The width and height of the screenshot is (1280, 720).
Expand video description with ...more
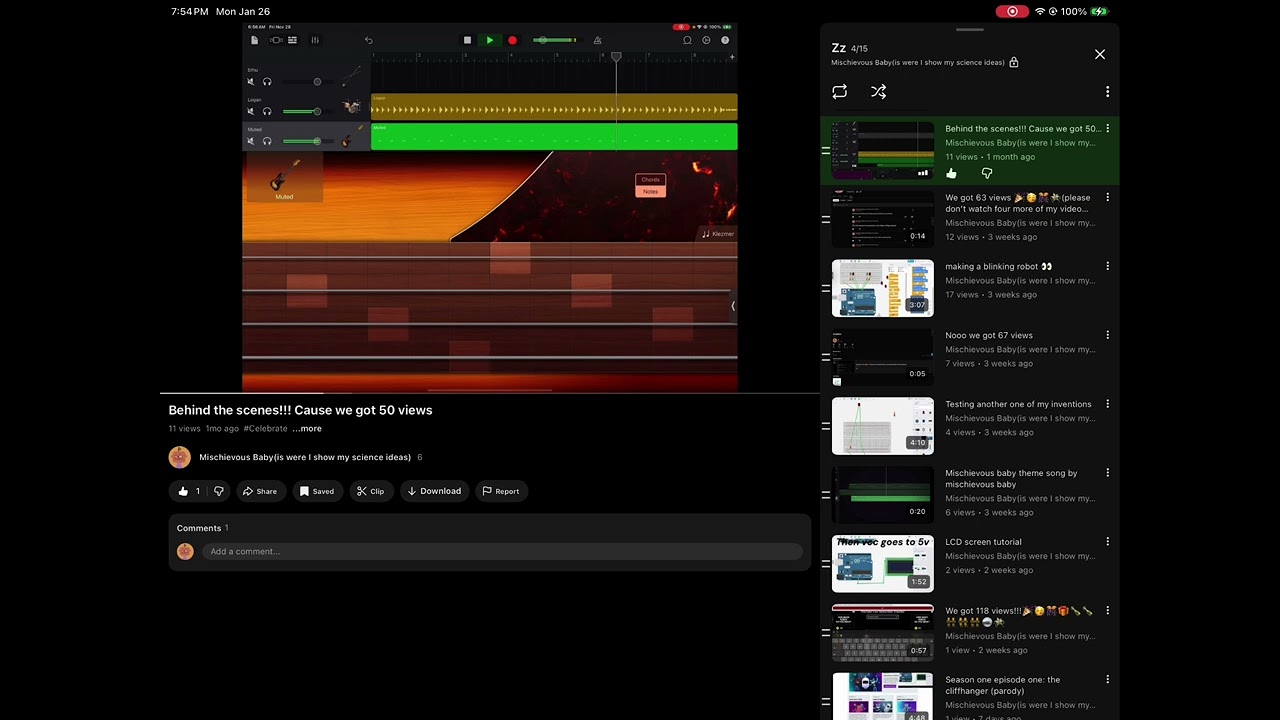click(307, 428)
